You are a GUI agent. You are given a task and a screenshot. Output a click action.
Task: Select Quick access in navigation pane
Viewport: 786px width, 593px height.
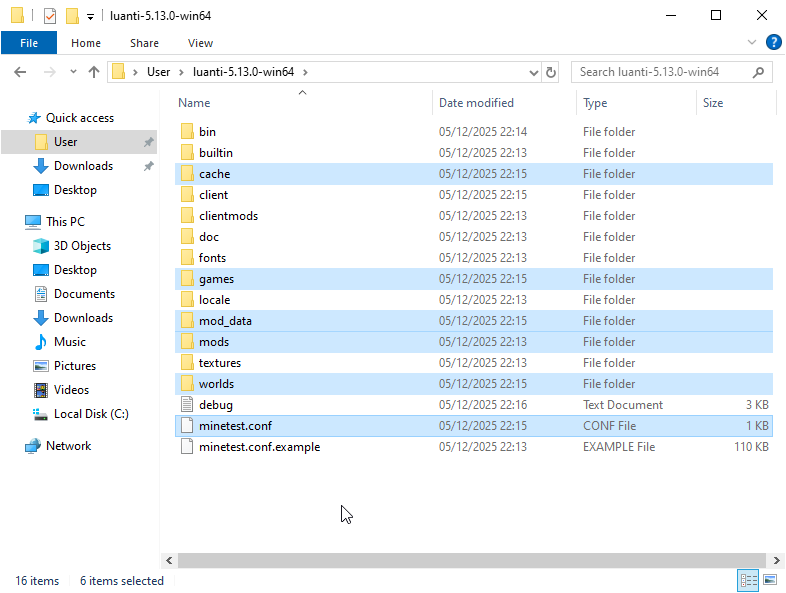coord(80,118)
